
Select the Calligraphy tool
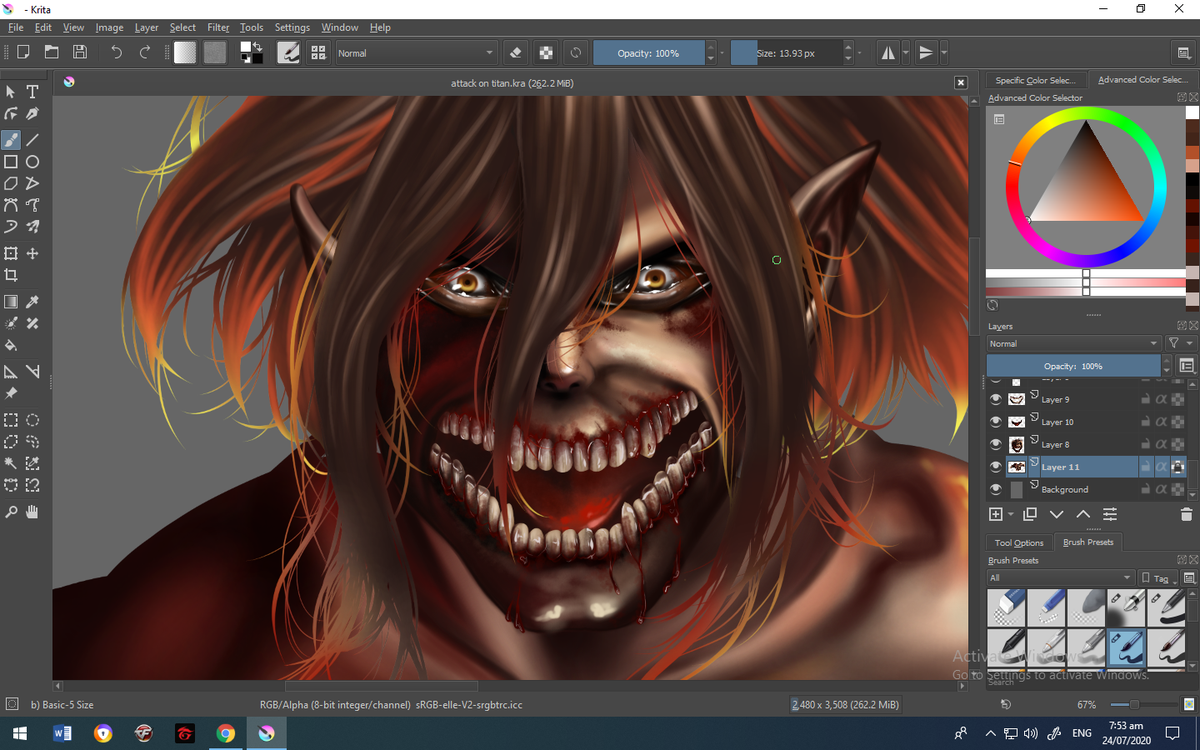click(32, 113)
